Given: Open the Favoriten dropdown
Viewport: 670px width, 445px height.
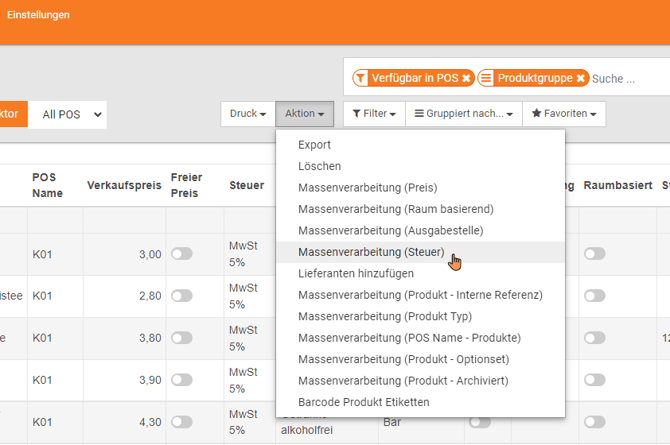Looking at the screenshot, I should tap(565, 114).
